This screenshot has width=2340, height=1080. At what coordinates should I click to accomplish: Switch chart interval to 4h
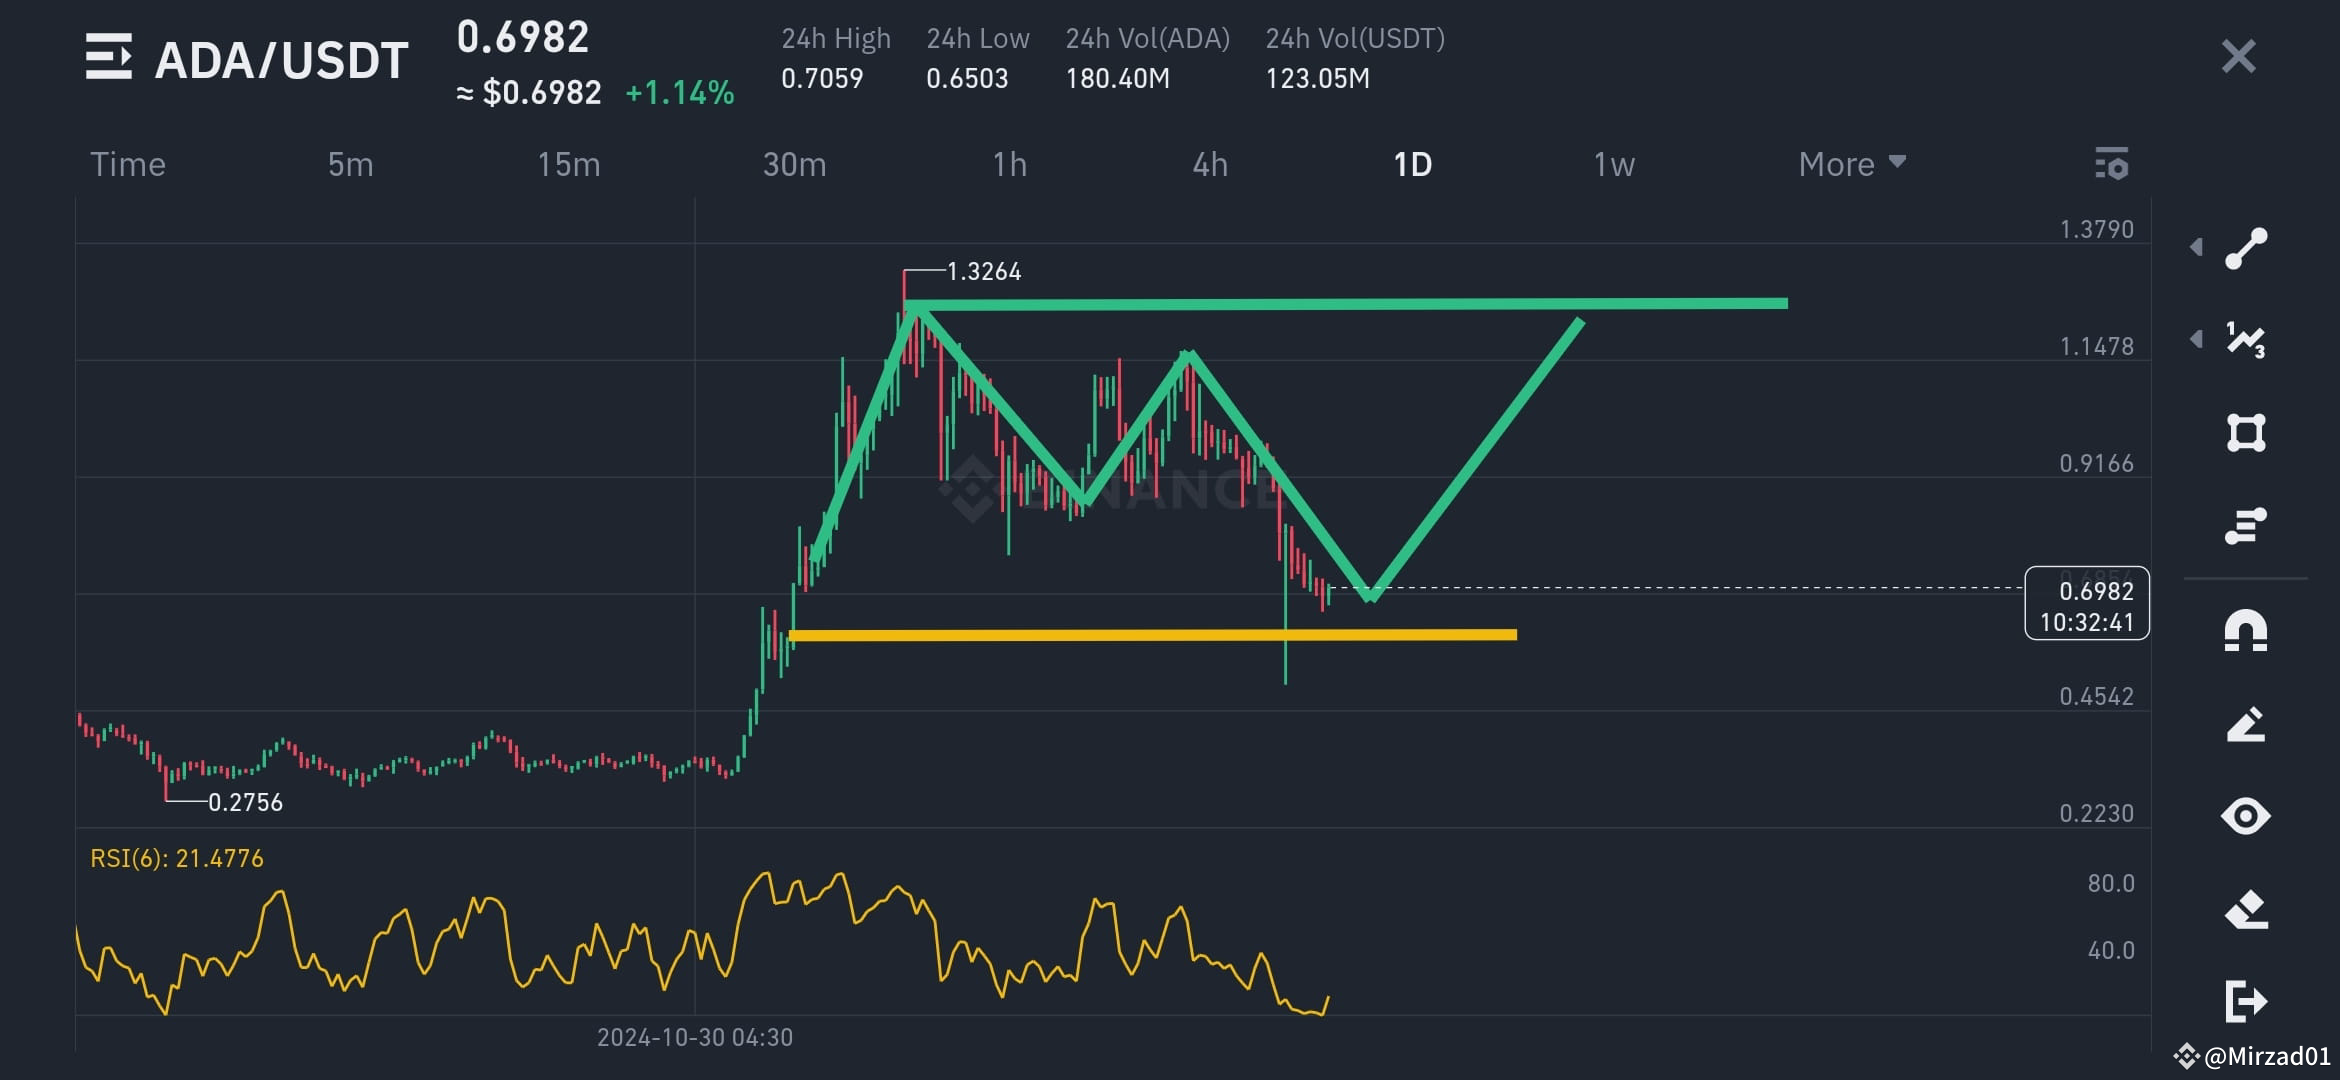click(1210, 164)
